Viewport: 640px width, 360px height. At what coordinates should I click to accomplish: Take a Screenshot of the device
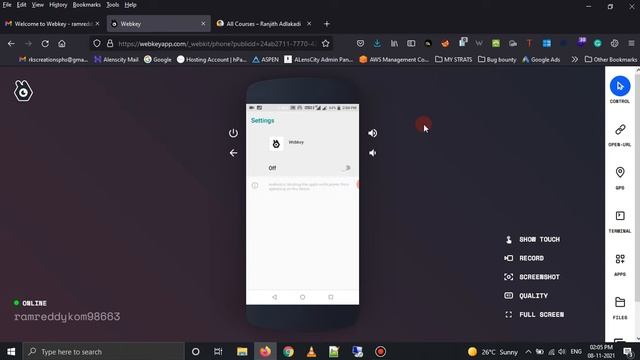[532, 277]
